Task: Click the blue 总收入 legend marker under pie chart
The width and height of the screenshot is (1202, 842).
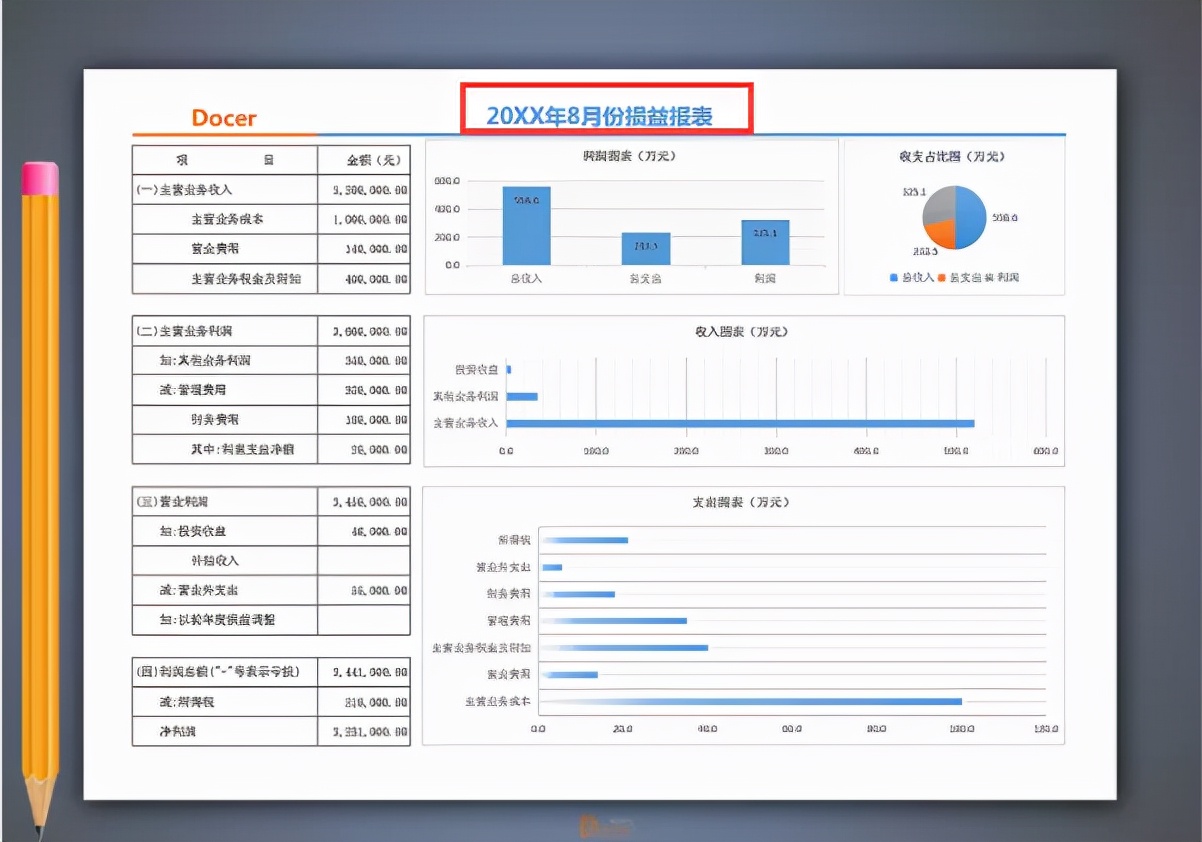Action: click(892, 276)
